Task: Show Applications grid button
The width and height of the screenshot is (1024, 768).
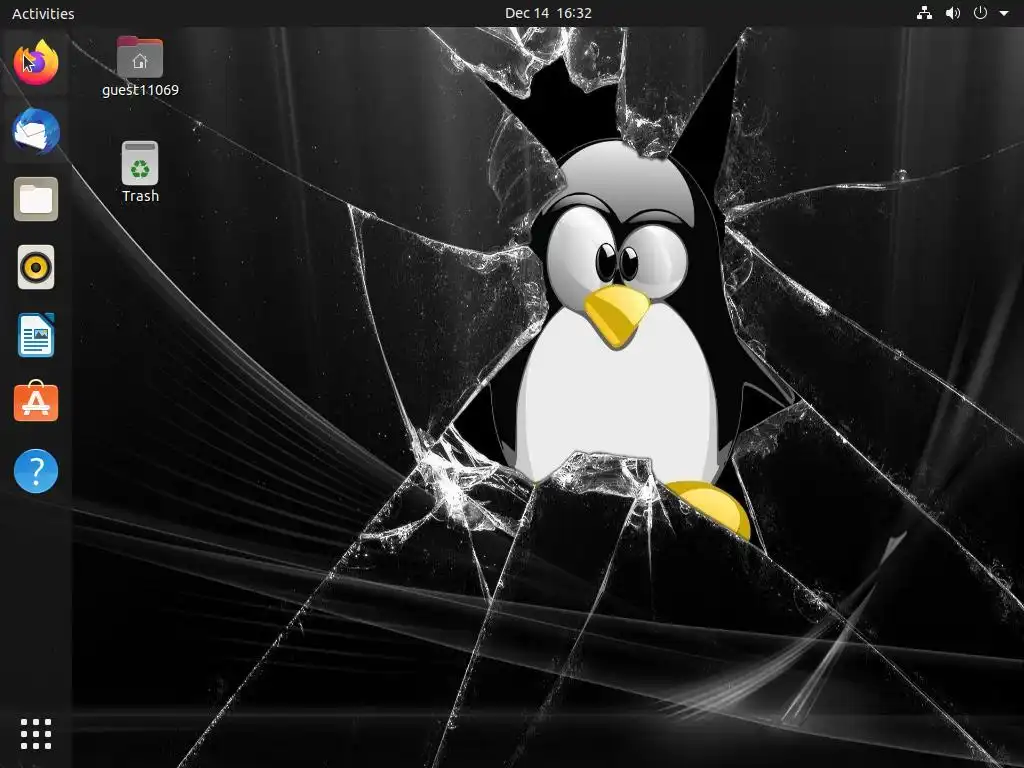Action: [36, 734]
